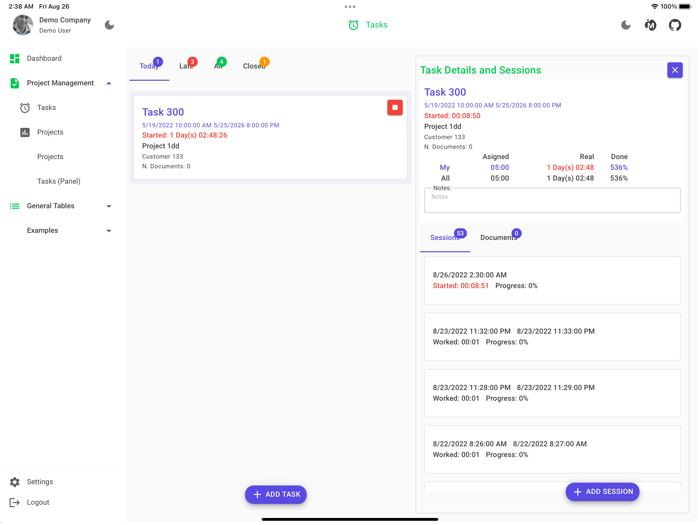The image size is (700, 525).
Task: Open session 8/22/2022 8:26:00 AM
Action: pyautogui.click(x=552, y=449)
